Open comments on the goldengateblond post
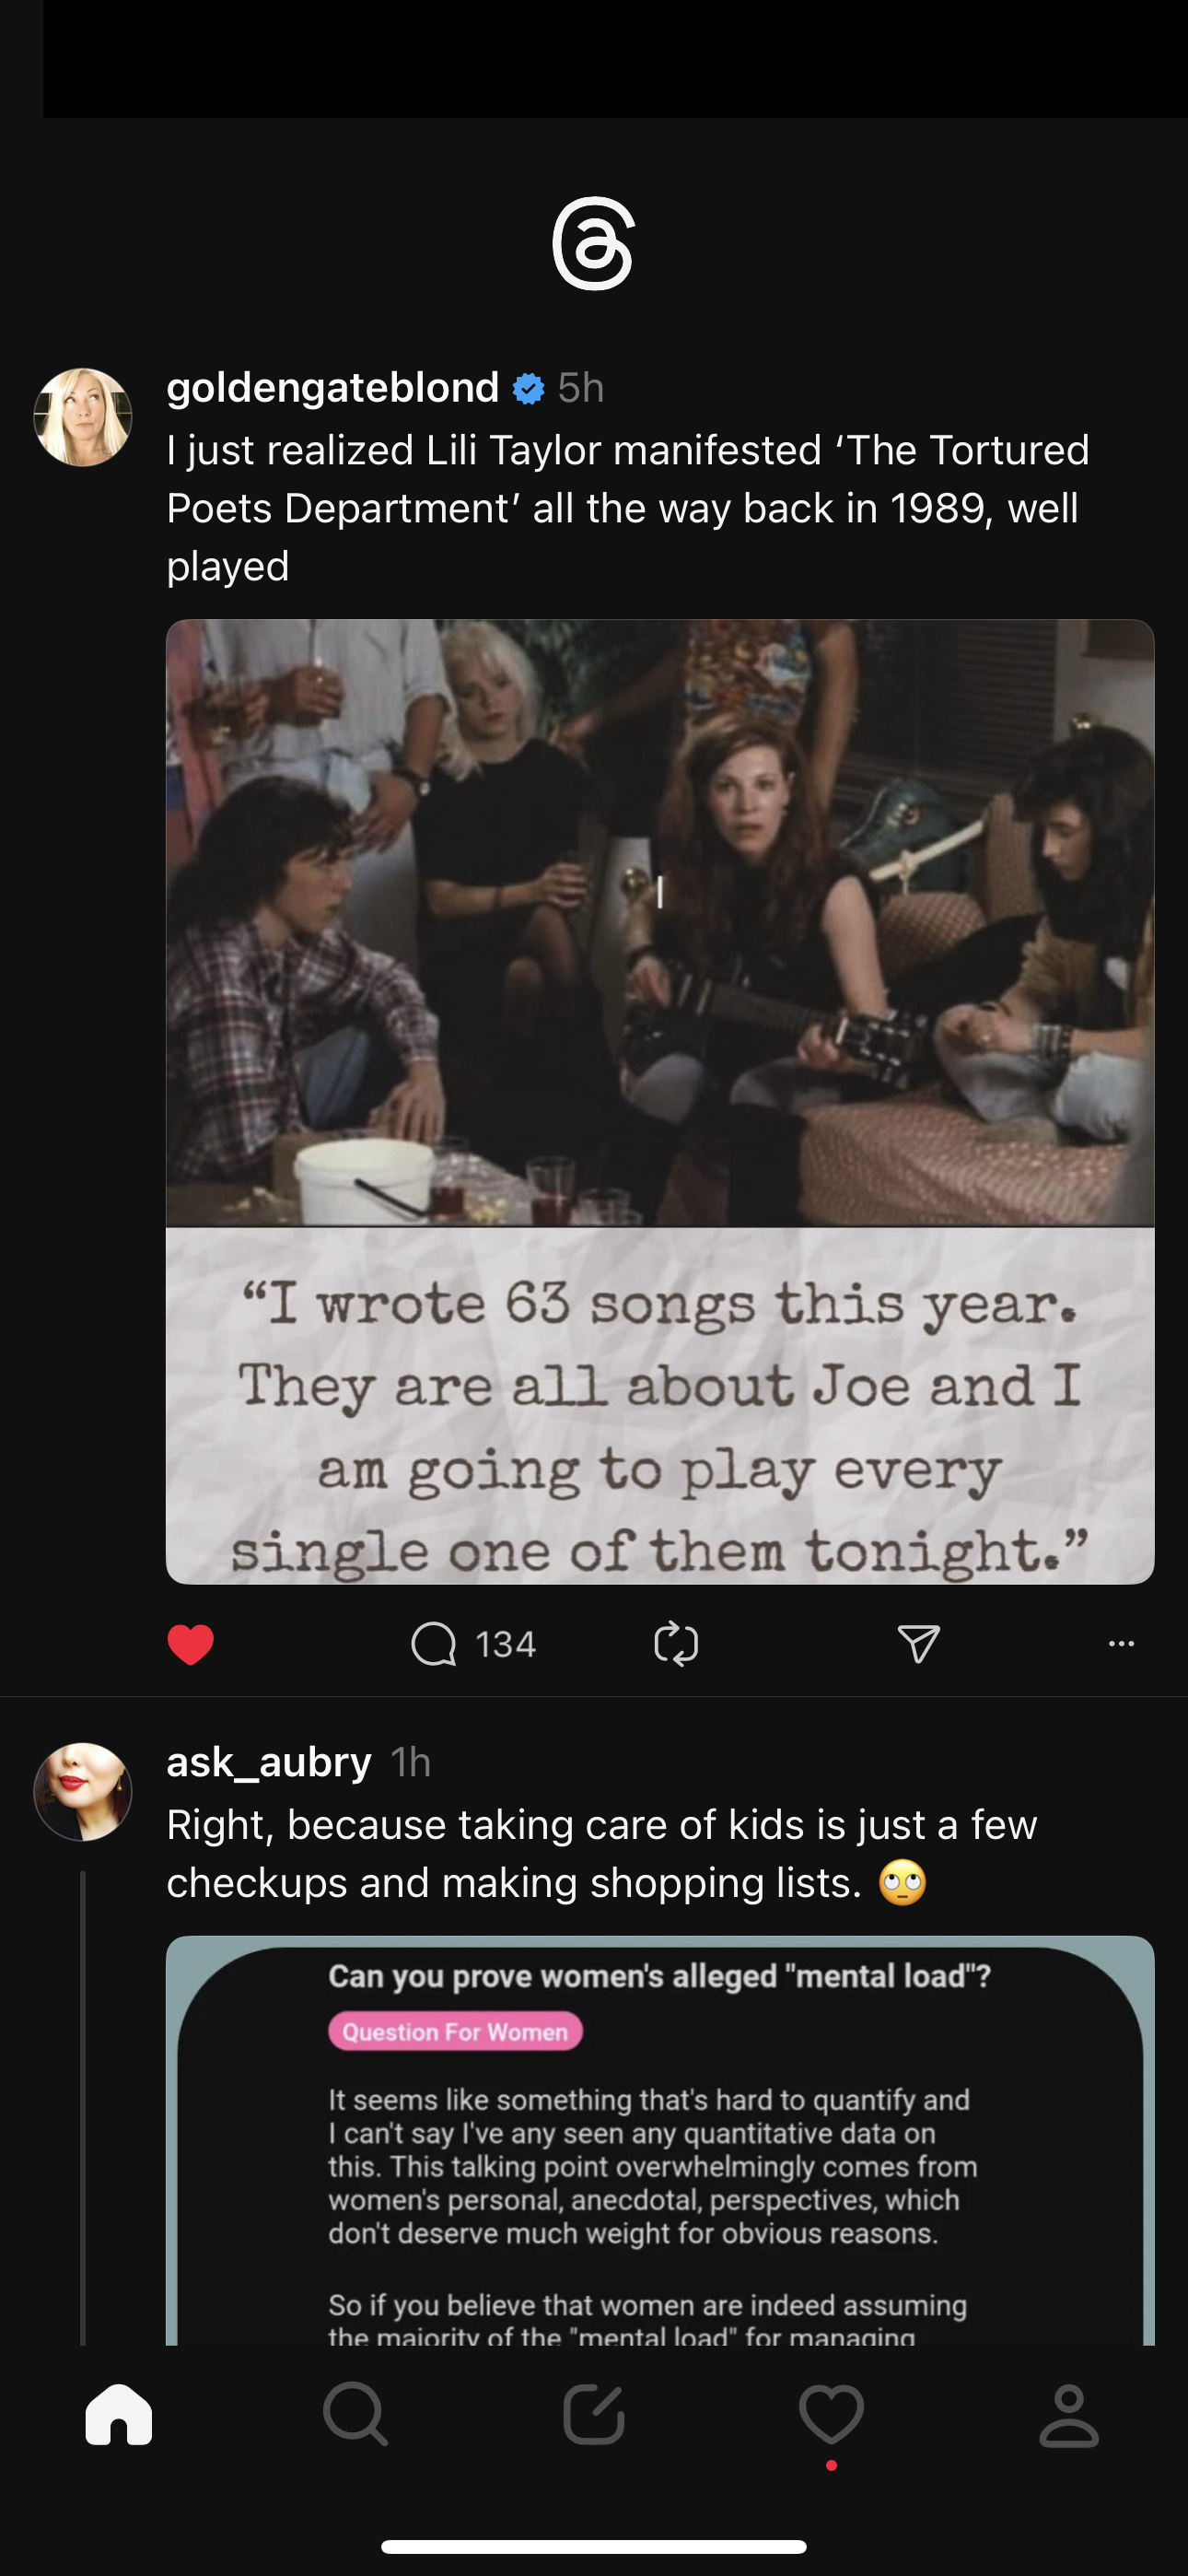 434,1644
